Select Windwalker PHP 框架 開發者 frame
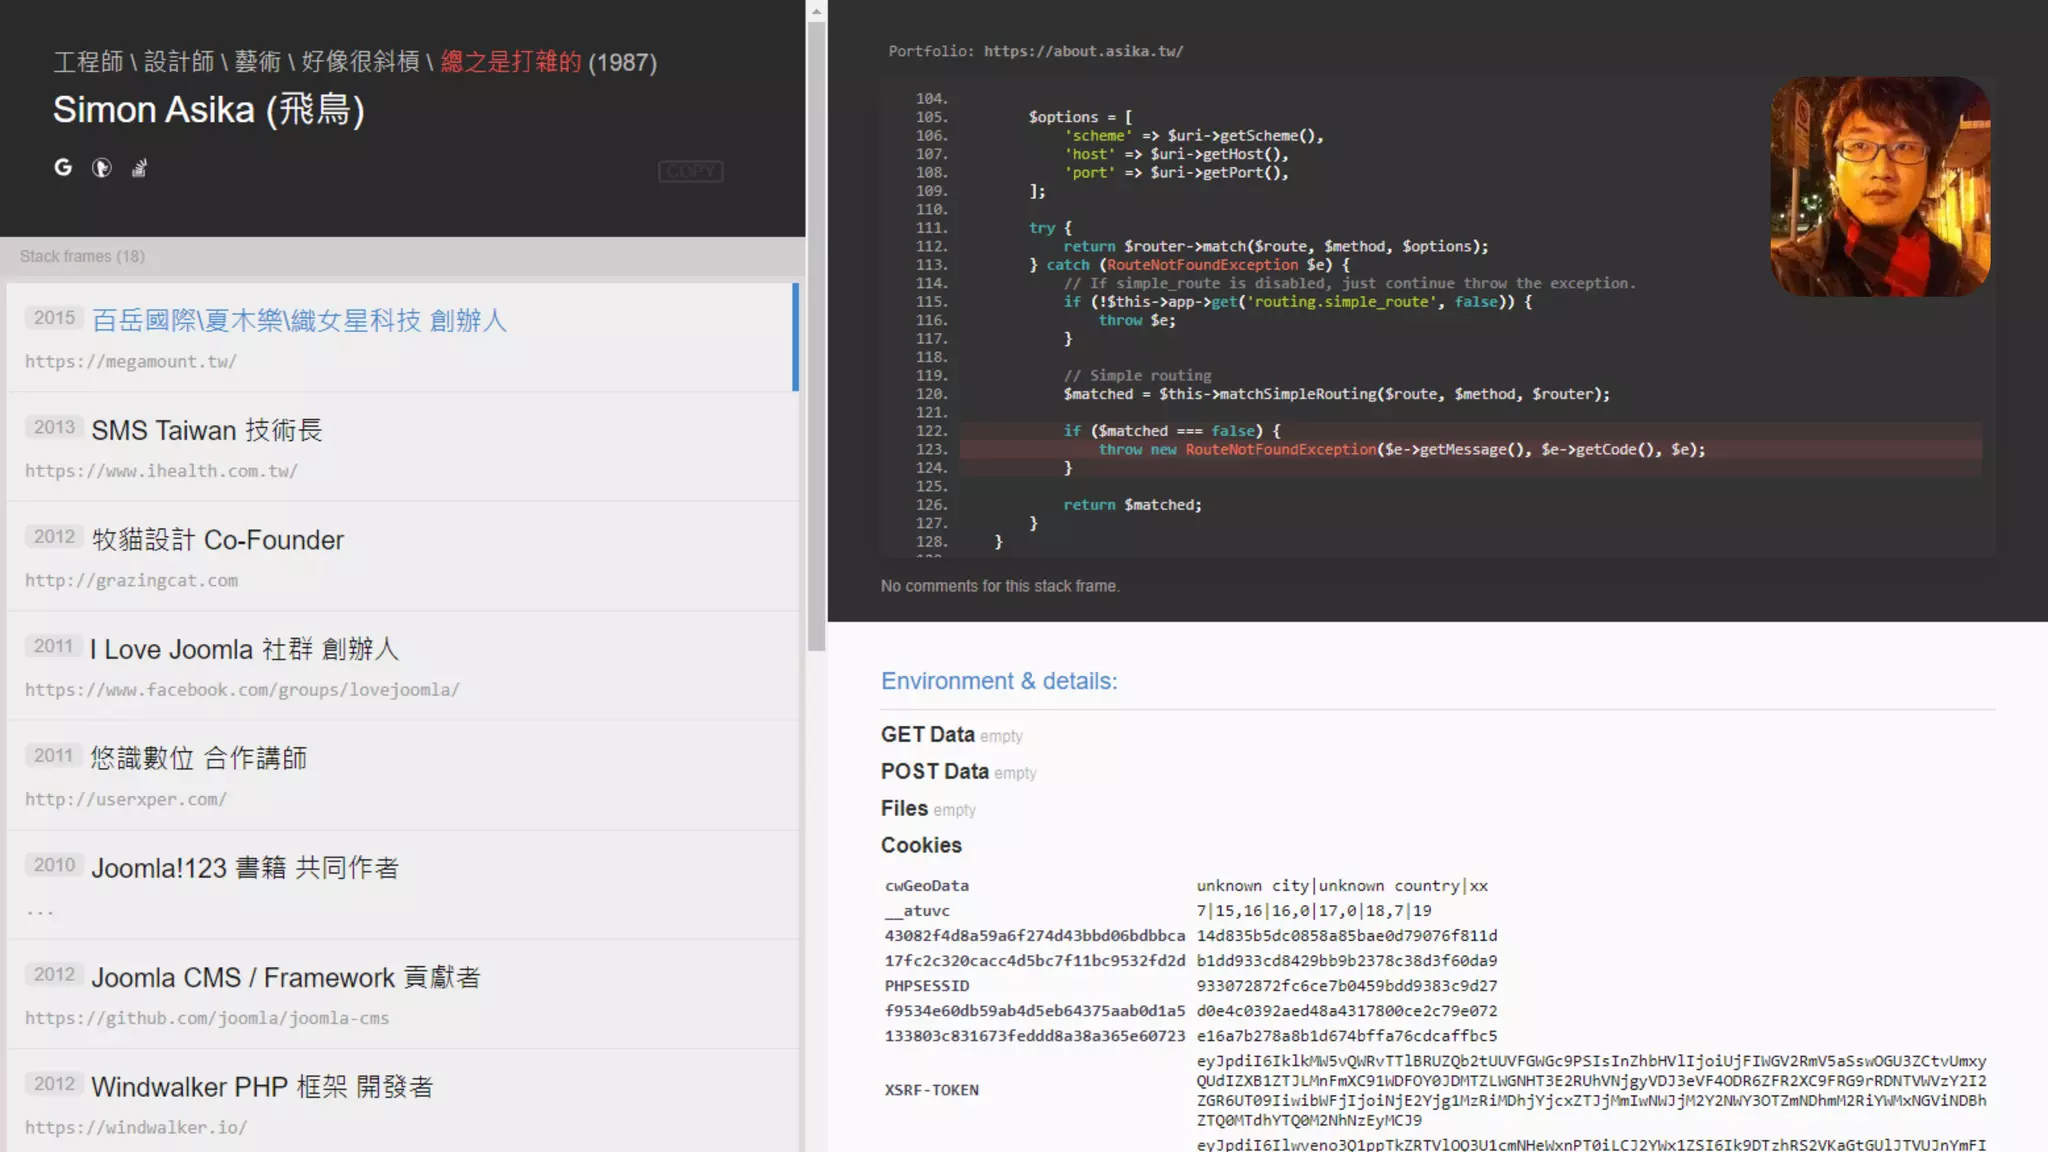This screenshot has height=1152, width=2048. (x=400, y=1103)
